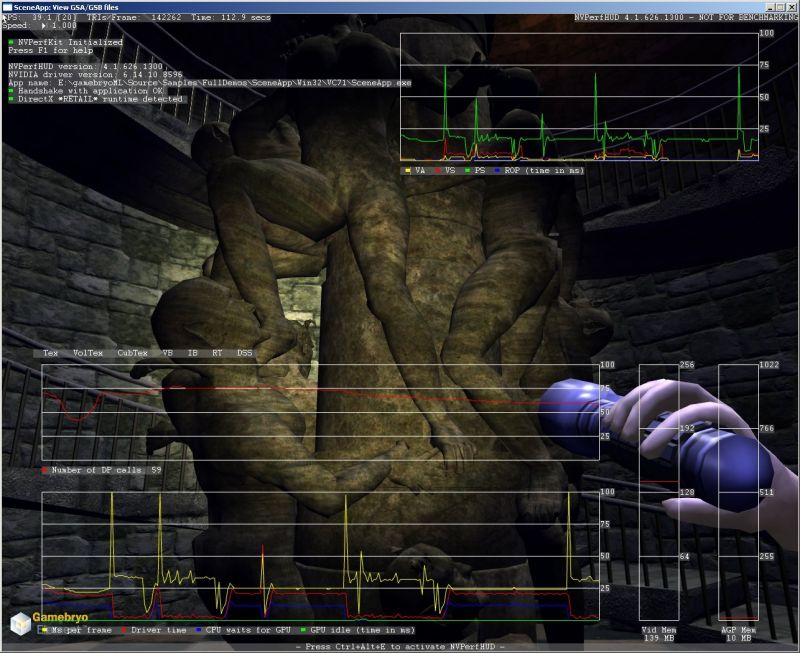Click the 'DirectX *RETAIL* runtime detected' text
This screenshot has height=653, width=800.
pyautogui.click(x=100, y=99)
